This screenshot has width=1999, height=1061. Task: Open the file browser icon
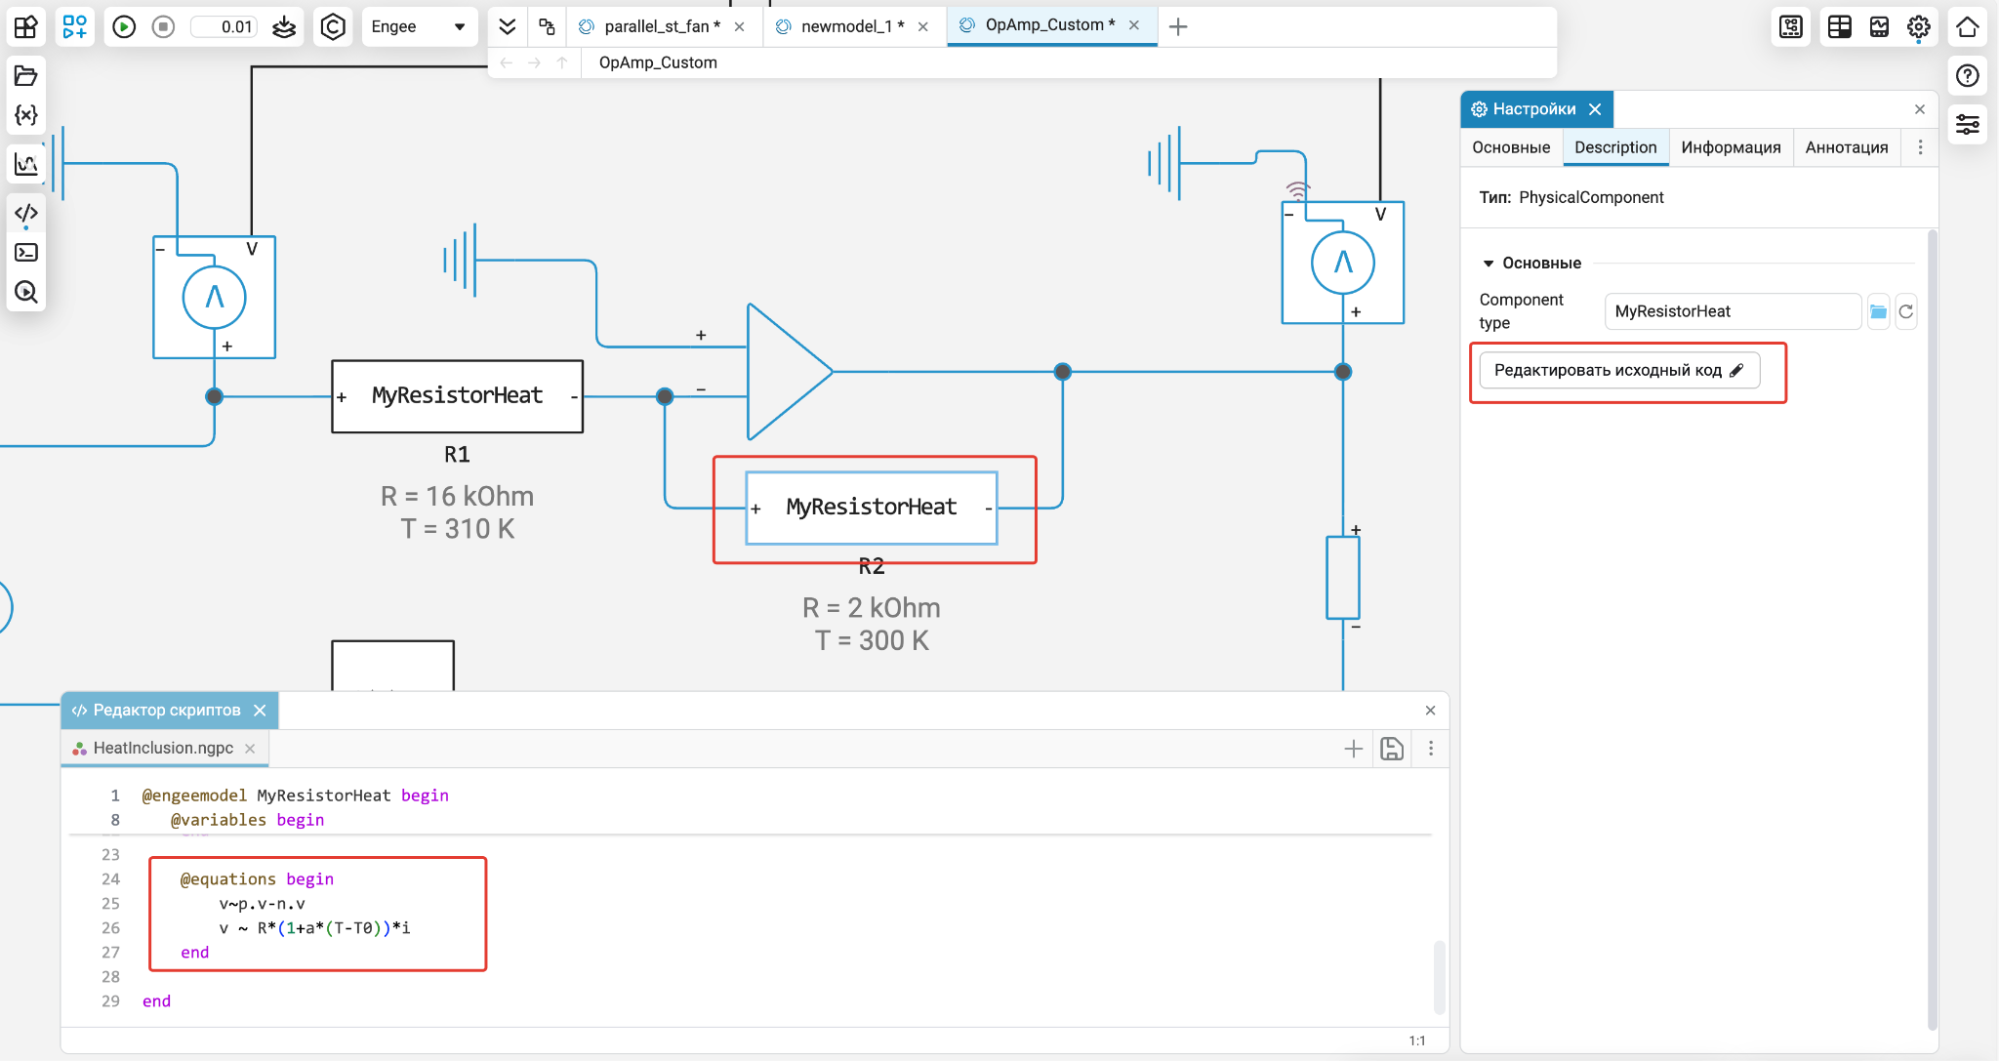[x=26, y=76]
